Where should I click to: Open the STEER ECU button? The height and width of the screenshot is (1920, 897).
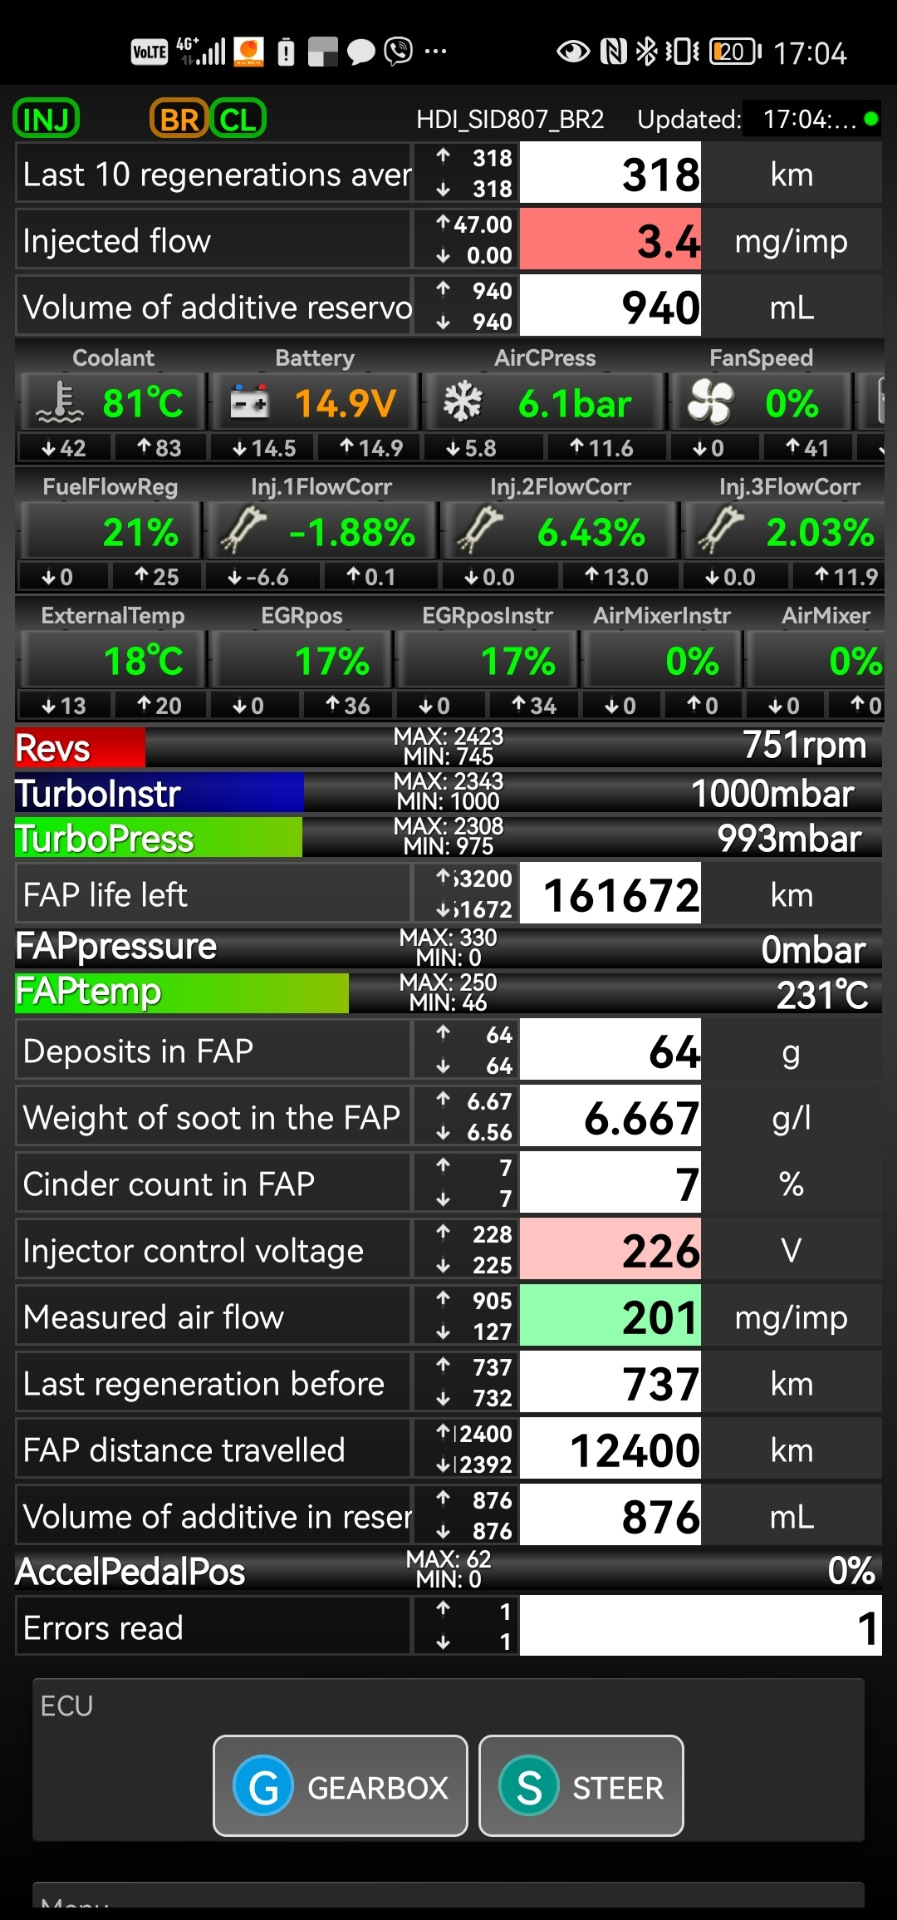click(581, 1786)
